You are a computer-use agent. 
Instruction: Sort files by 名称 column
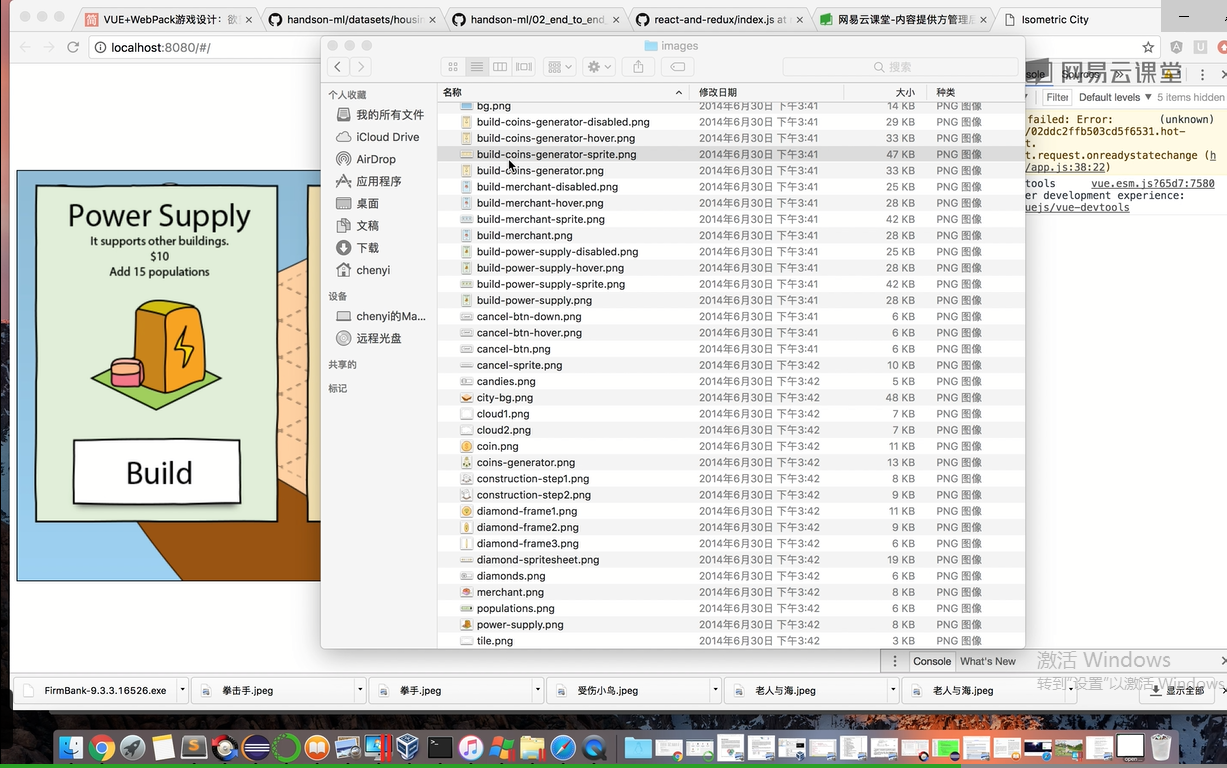coord(563,92)
